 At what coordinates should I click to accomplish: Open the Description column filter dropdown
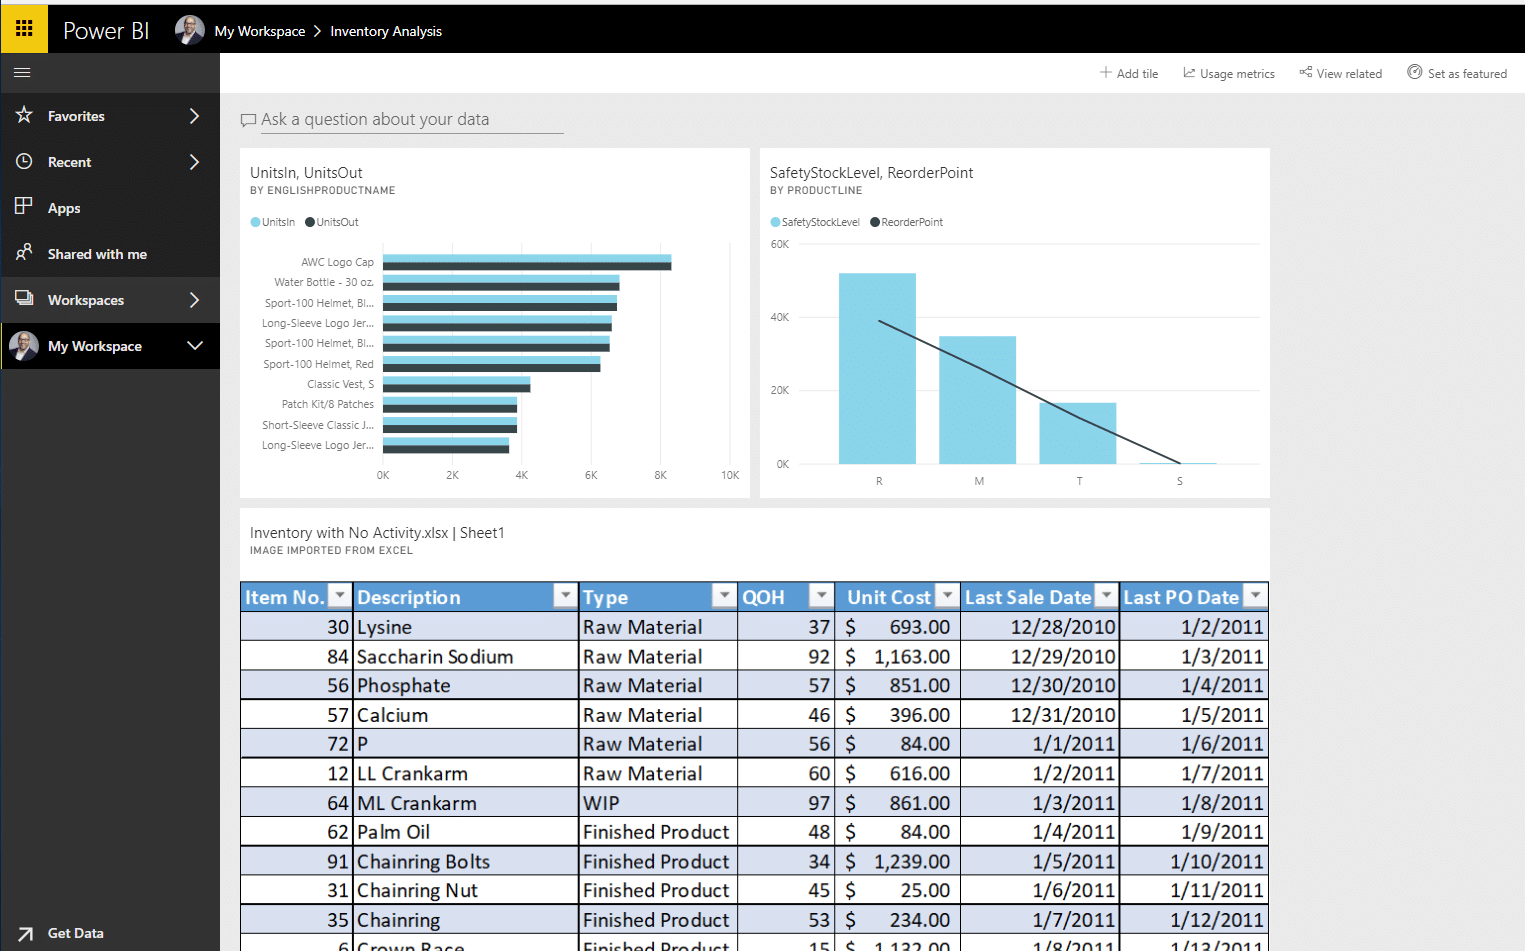pyautogui.click(x=565, y=596)
